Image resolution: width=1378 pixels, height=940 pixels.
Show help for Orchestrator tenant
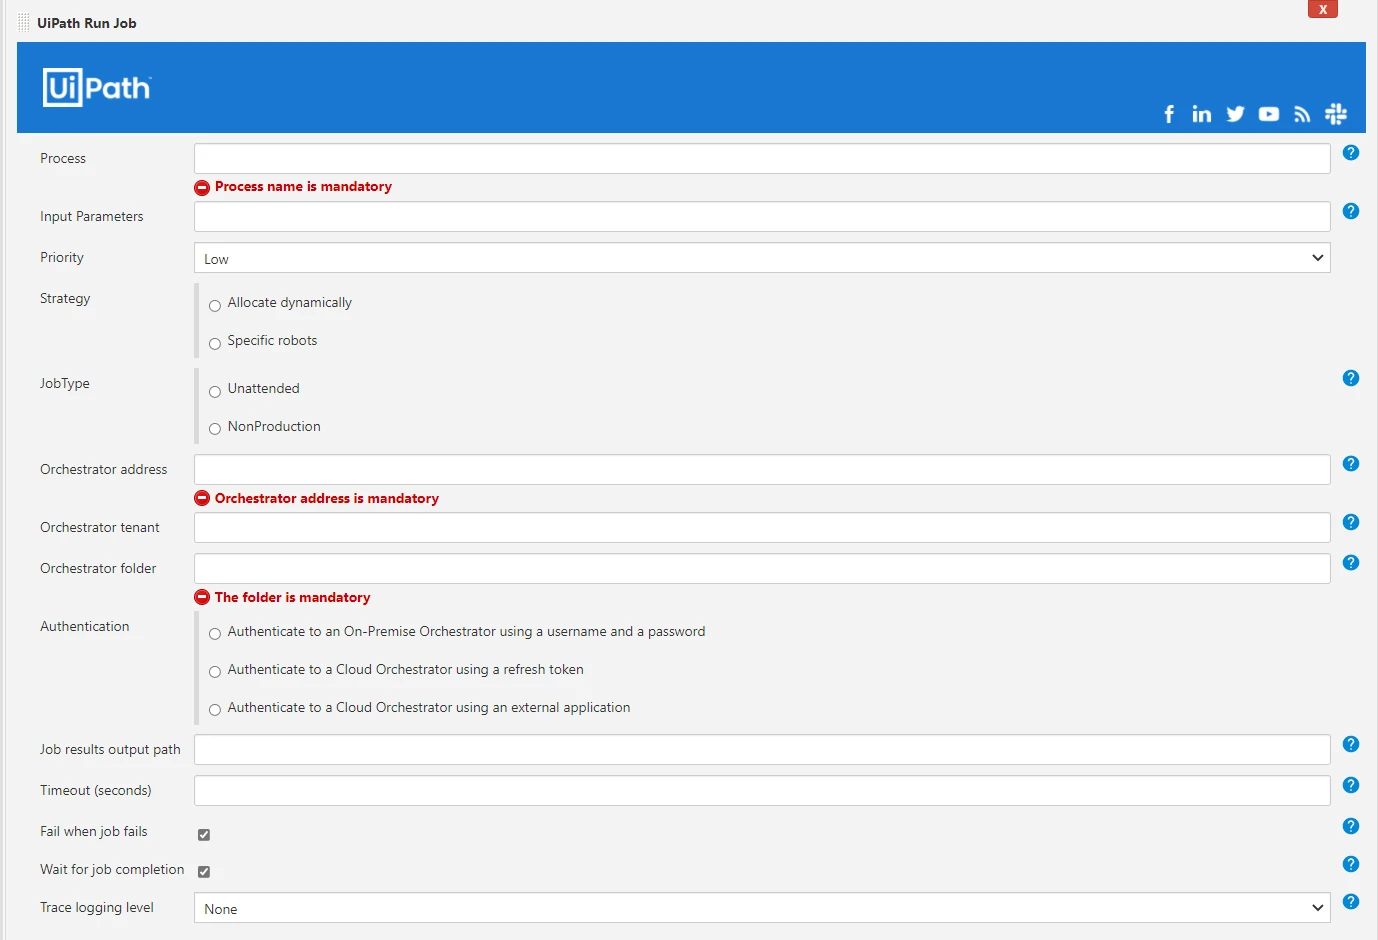pyautogui.click(x=1351, y=522)
